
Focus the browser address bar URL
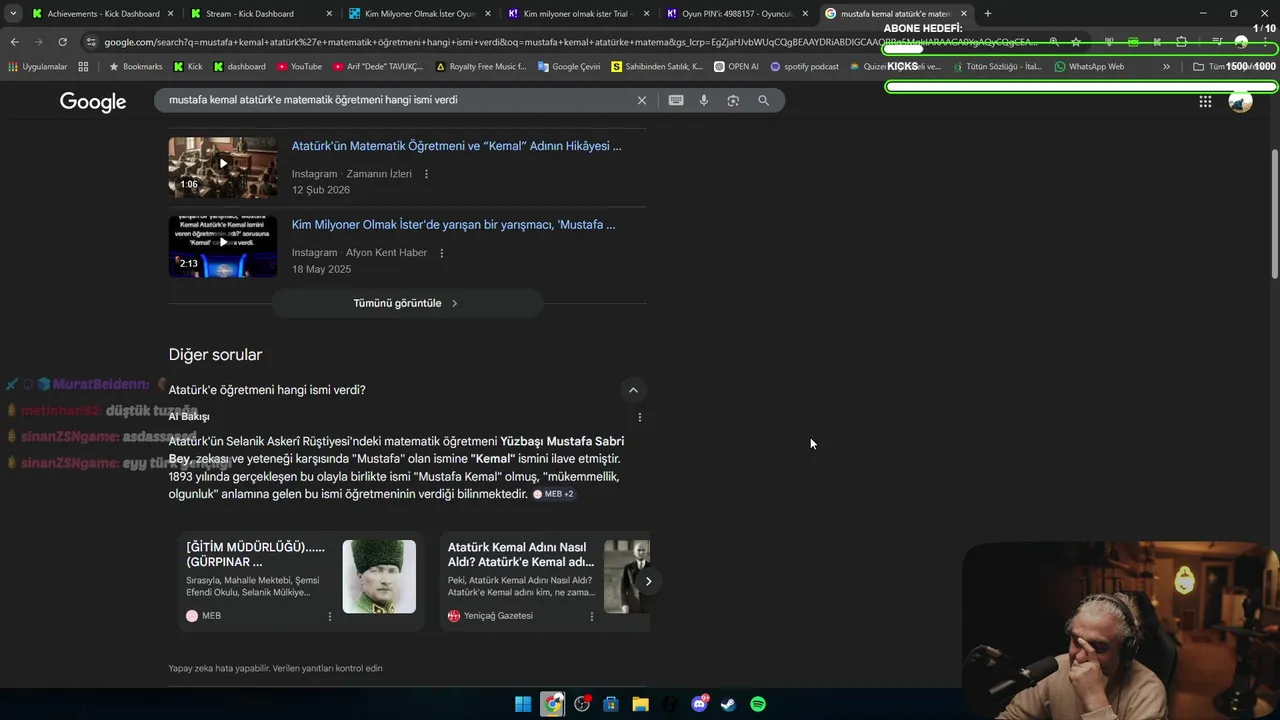(x=570, y=42)
